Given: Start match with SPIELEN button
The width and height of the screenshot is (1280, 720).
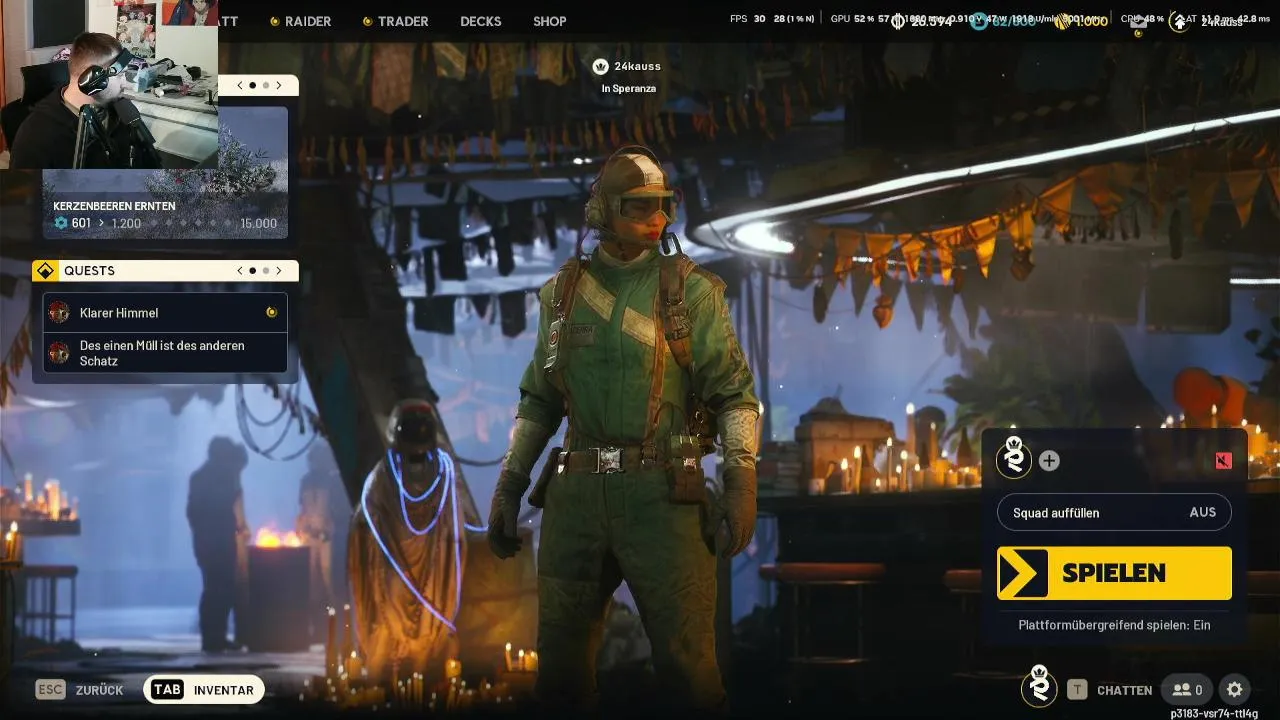Looking at the screenshot, I should [x=1114, y=573].
